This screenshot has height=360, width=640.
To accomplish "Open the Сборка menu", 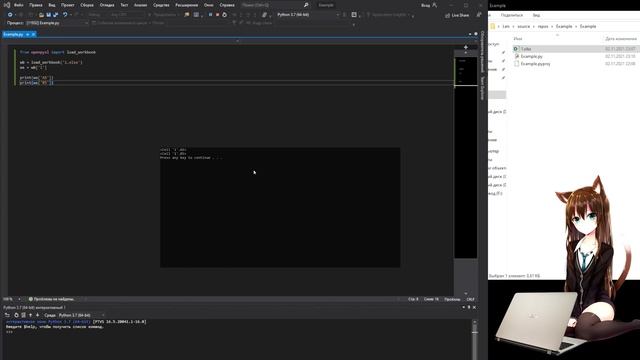I will pos(87,5).
